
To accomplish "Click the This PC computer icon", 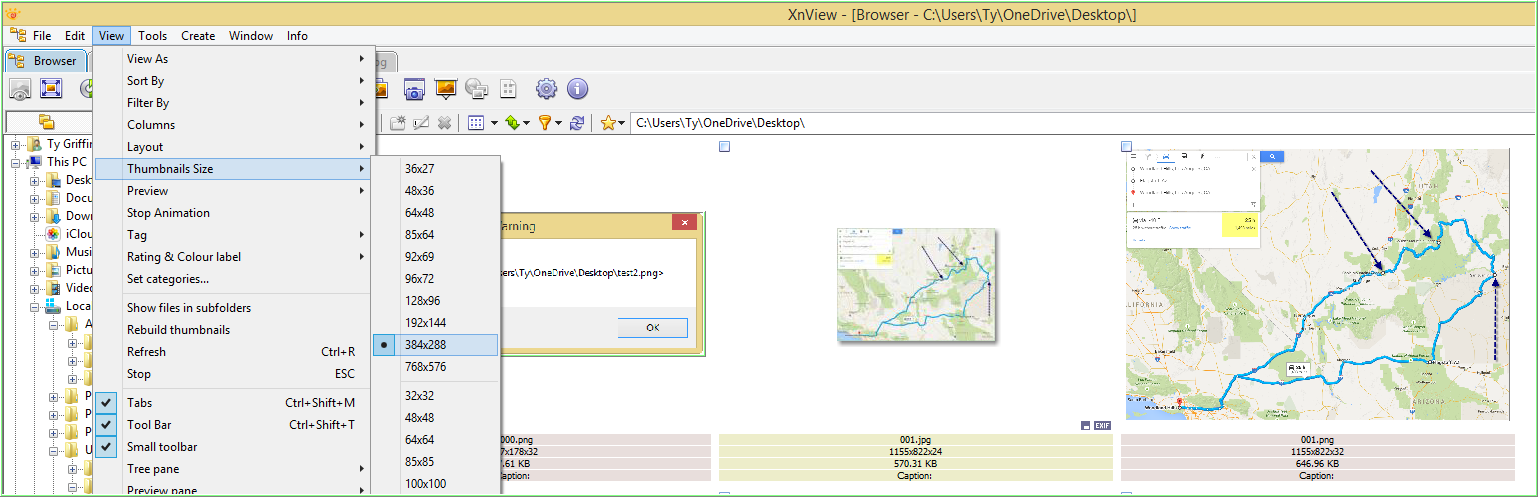I will (35, 161).
